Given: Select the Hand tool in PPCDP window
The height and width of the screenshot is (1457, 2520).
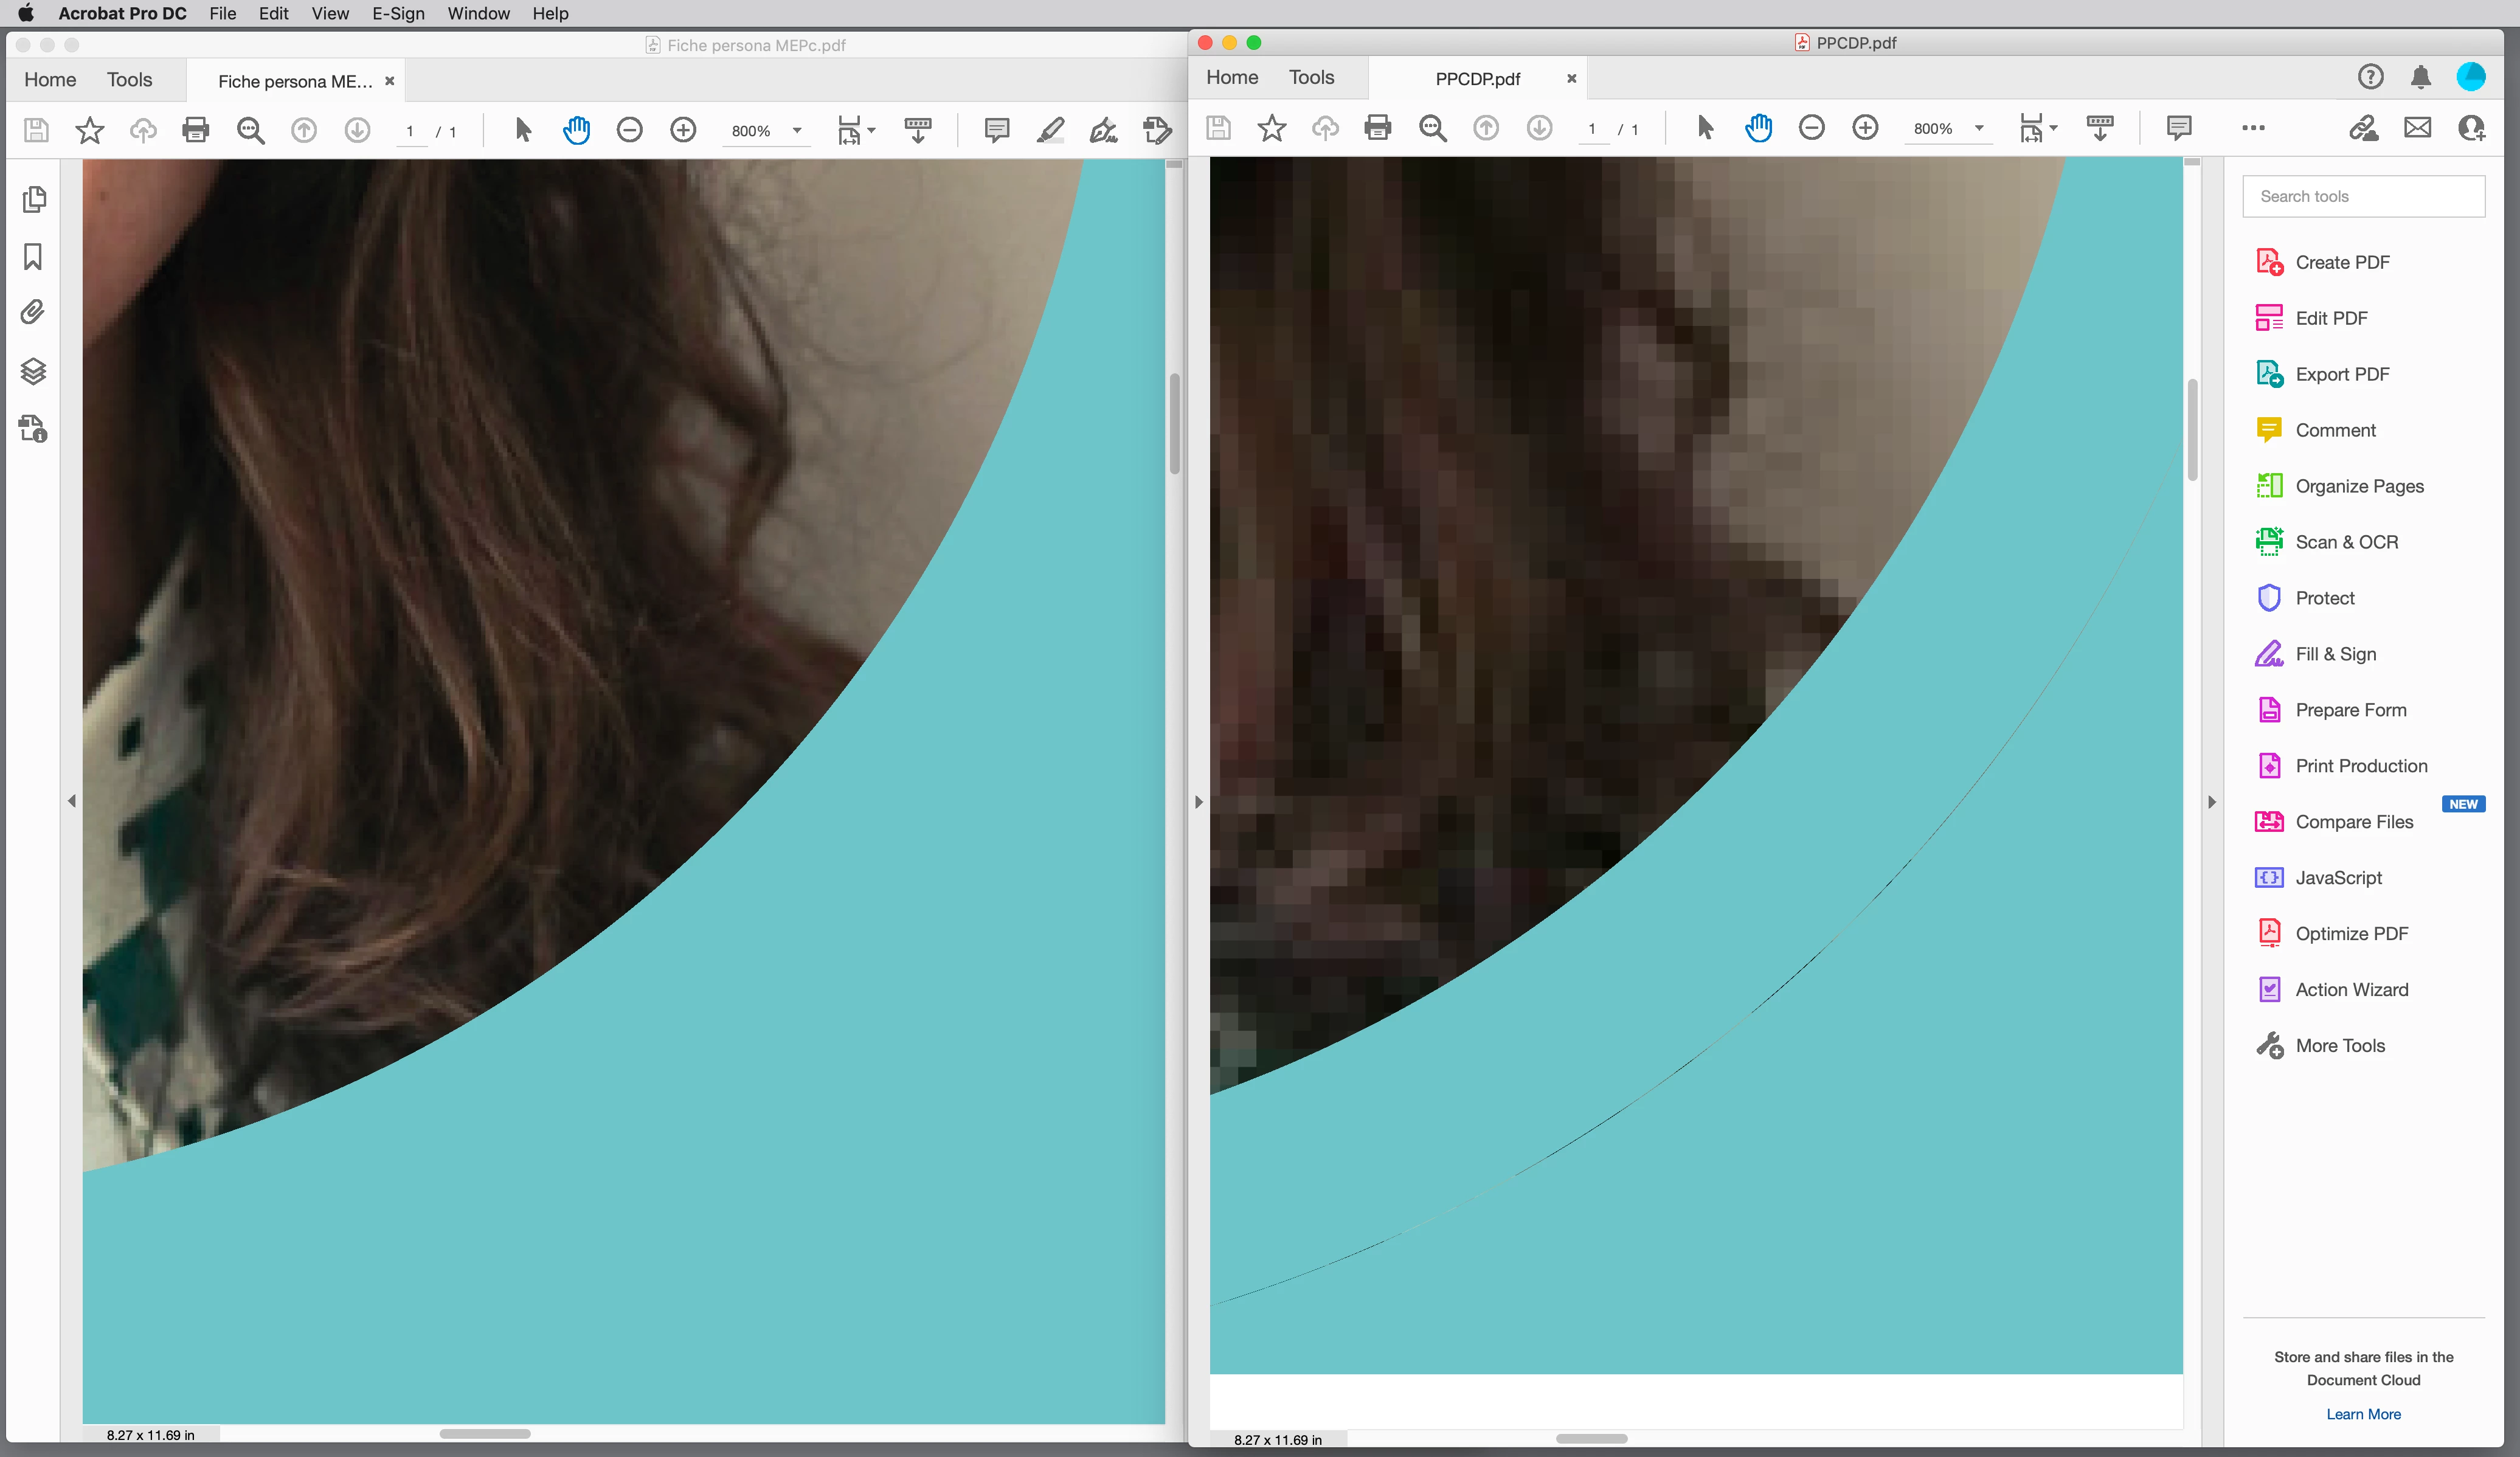Looking at the screenshot, I should click(1758, 128).
